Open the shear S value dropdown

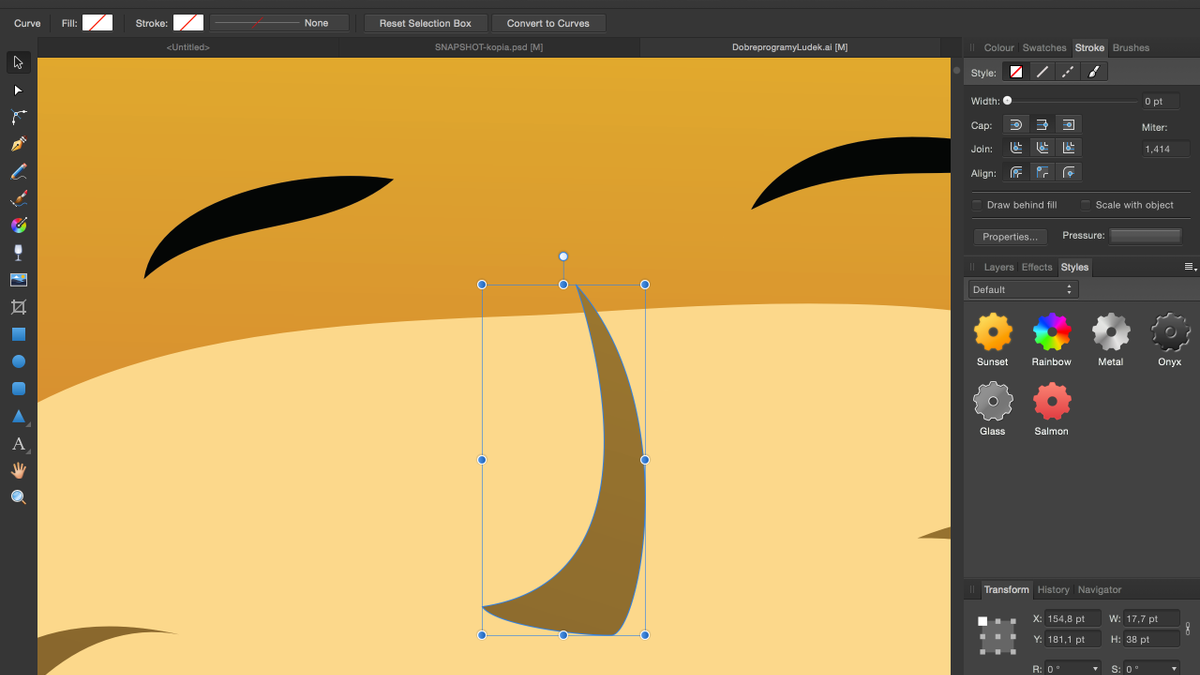1175,669
